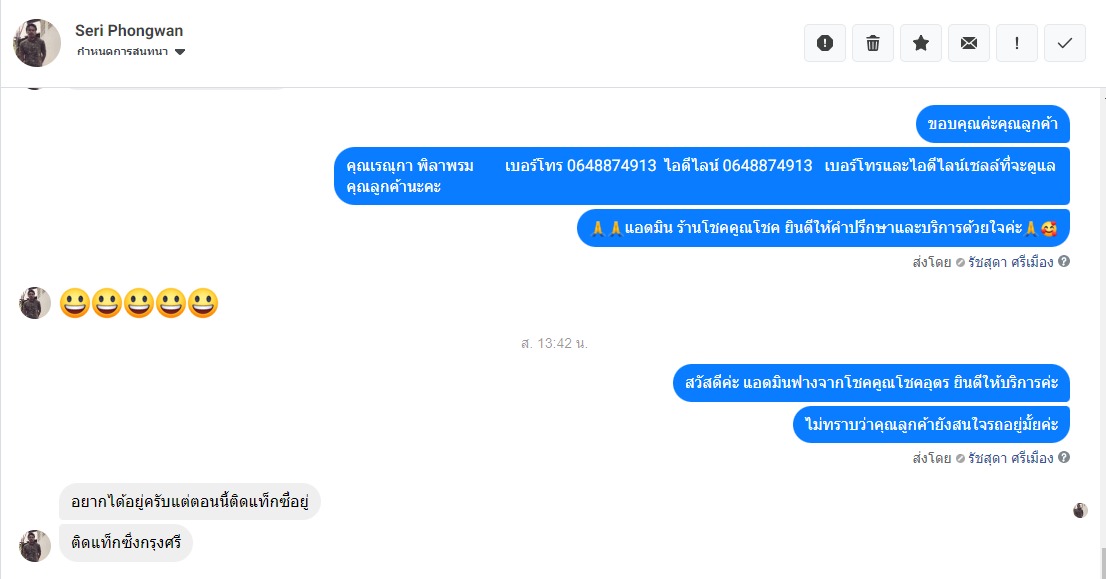Select message อยากได้อยู่ครับแต่ตอนนี้ติดแท็กซี่อยู่

point(190,502)
